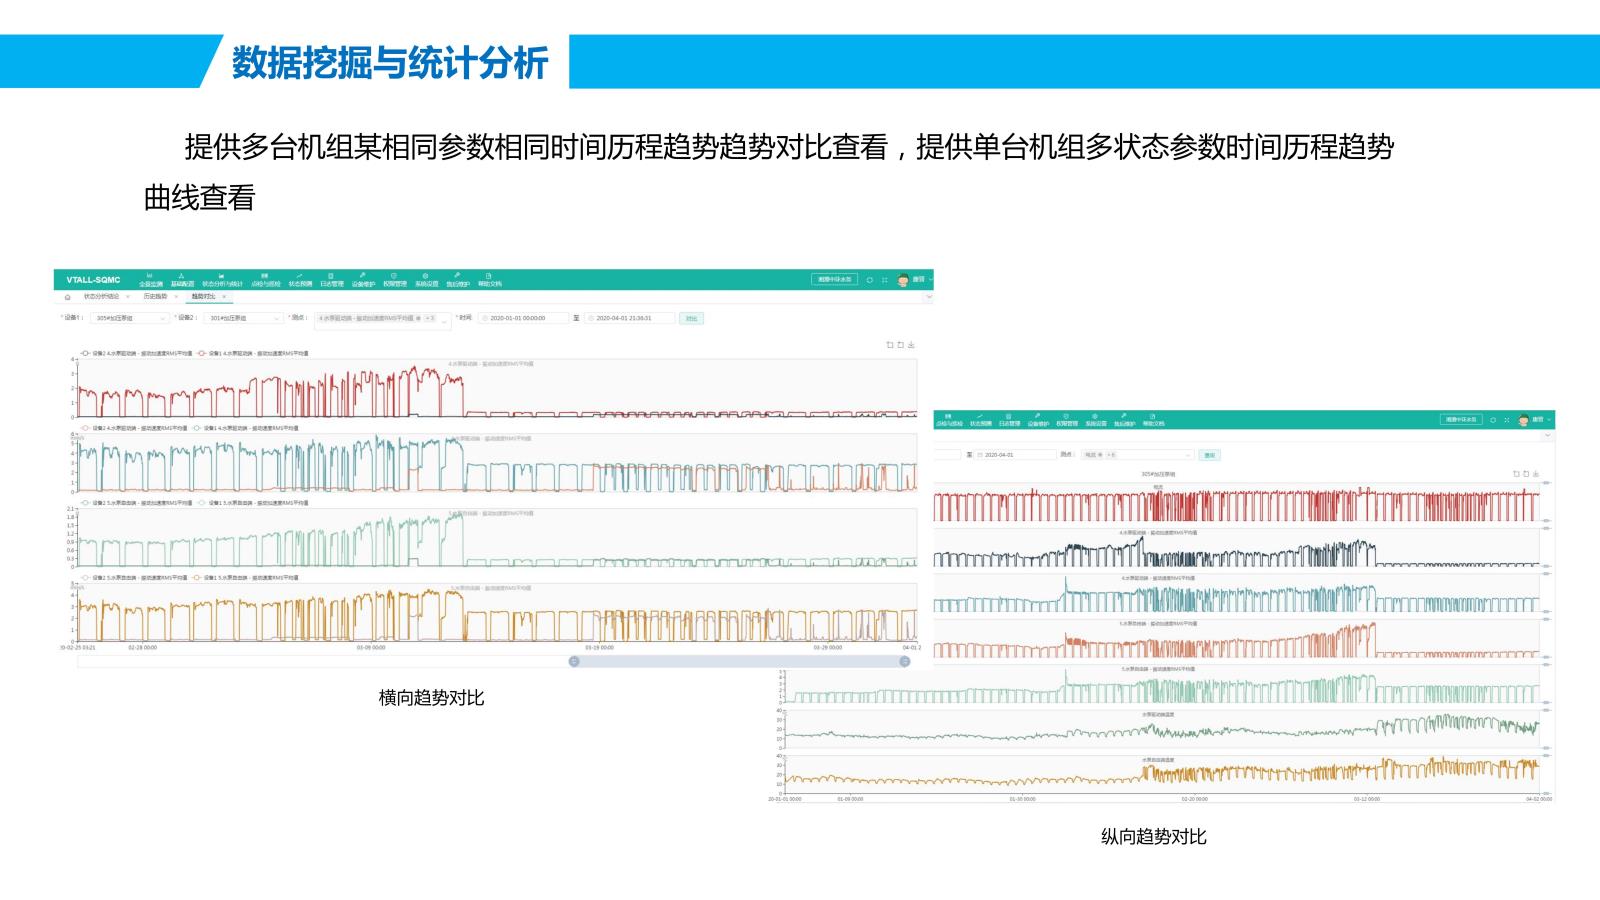Click the data zoom slider below the charts
Screen dimensions: 1600x900
(x=740, y=662)
